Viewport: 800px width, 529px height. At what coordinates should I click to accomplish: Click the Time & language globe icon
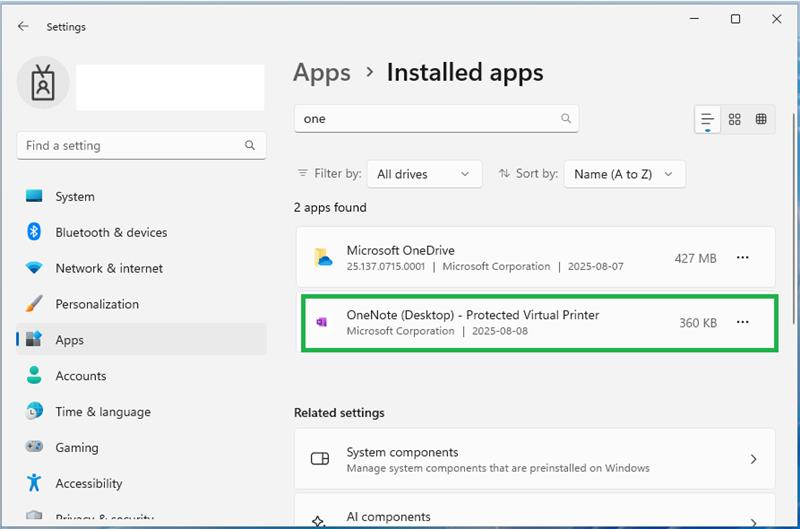tap(34, 411)
